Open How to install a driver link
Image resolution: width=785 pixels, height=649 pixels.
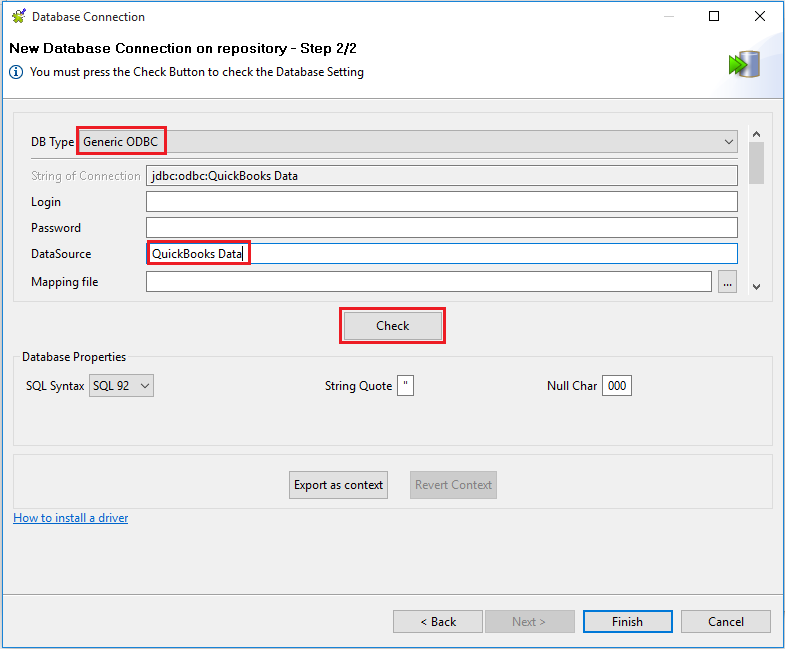[71, 518]
